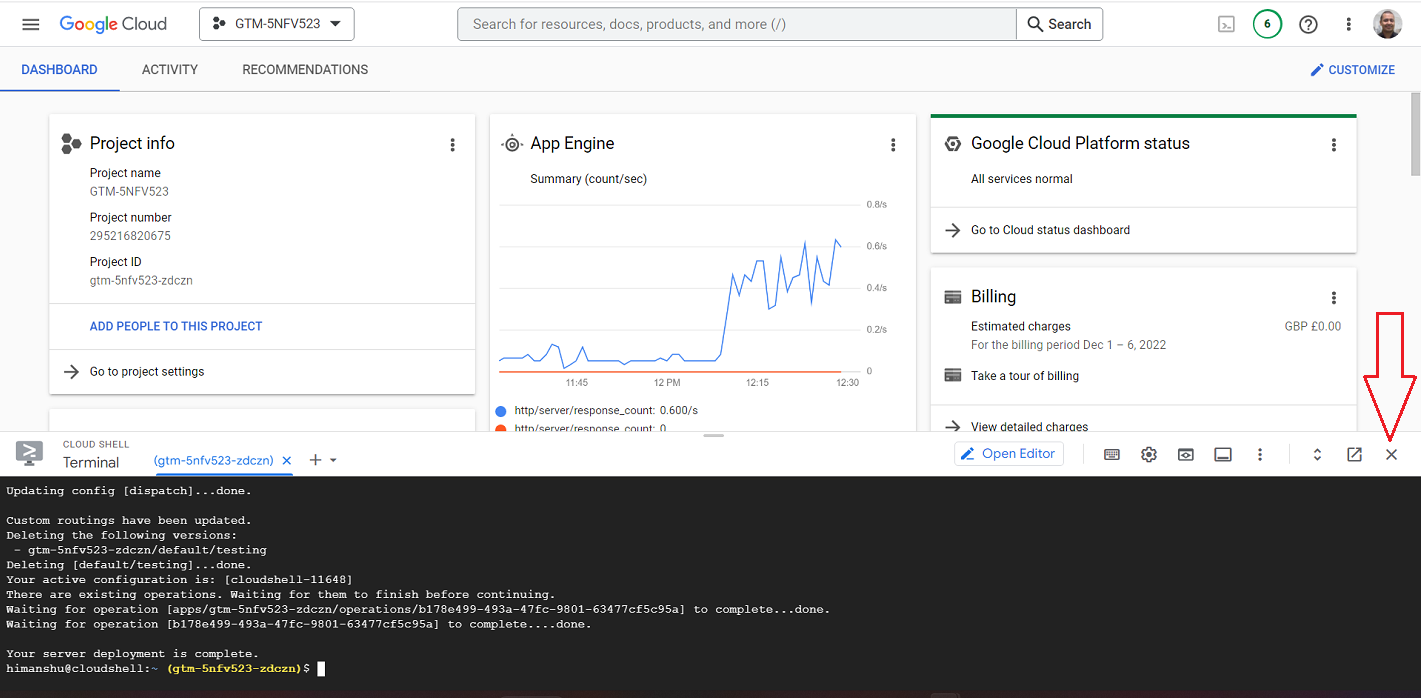Activate Cloud Shell icon in top bar
This screenshot has height=698, width=1421.
point(1226,25)
